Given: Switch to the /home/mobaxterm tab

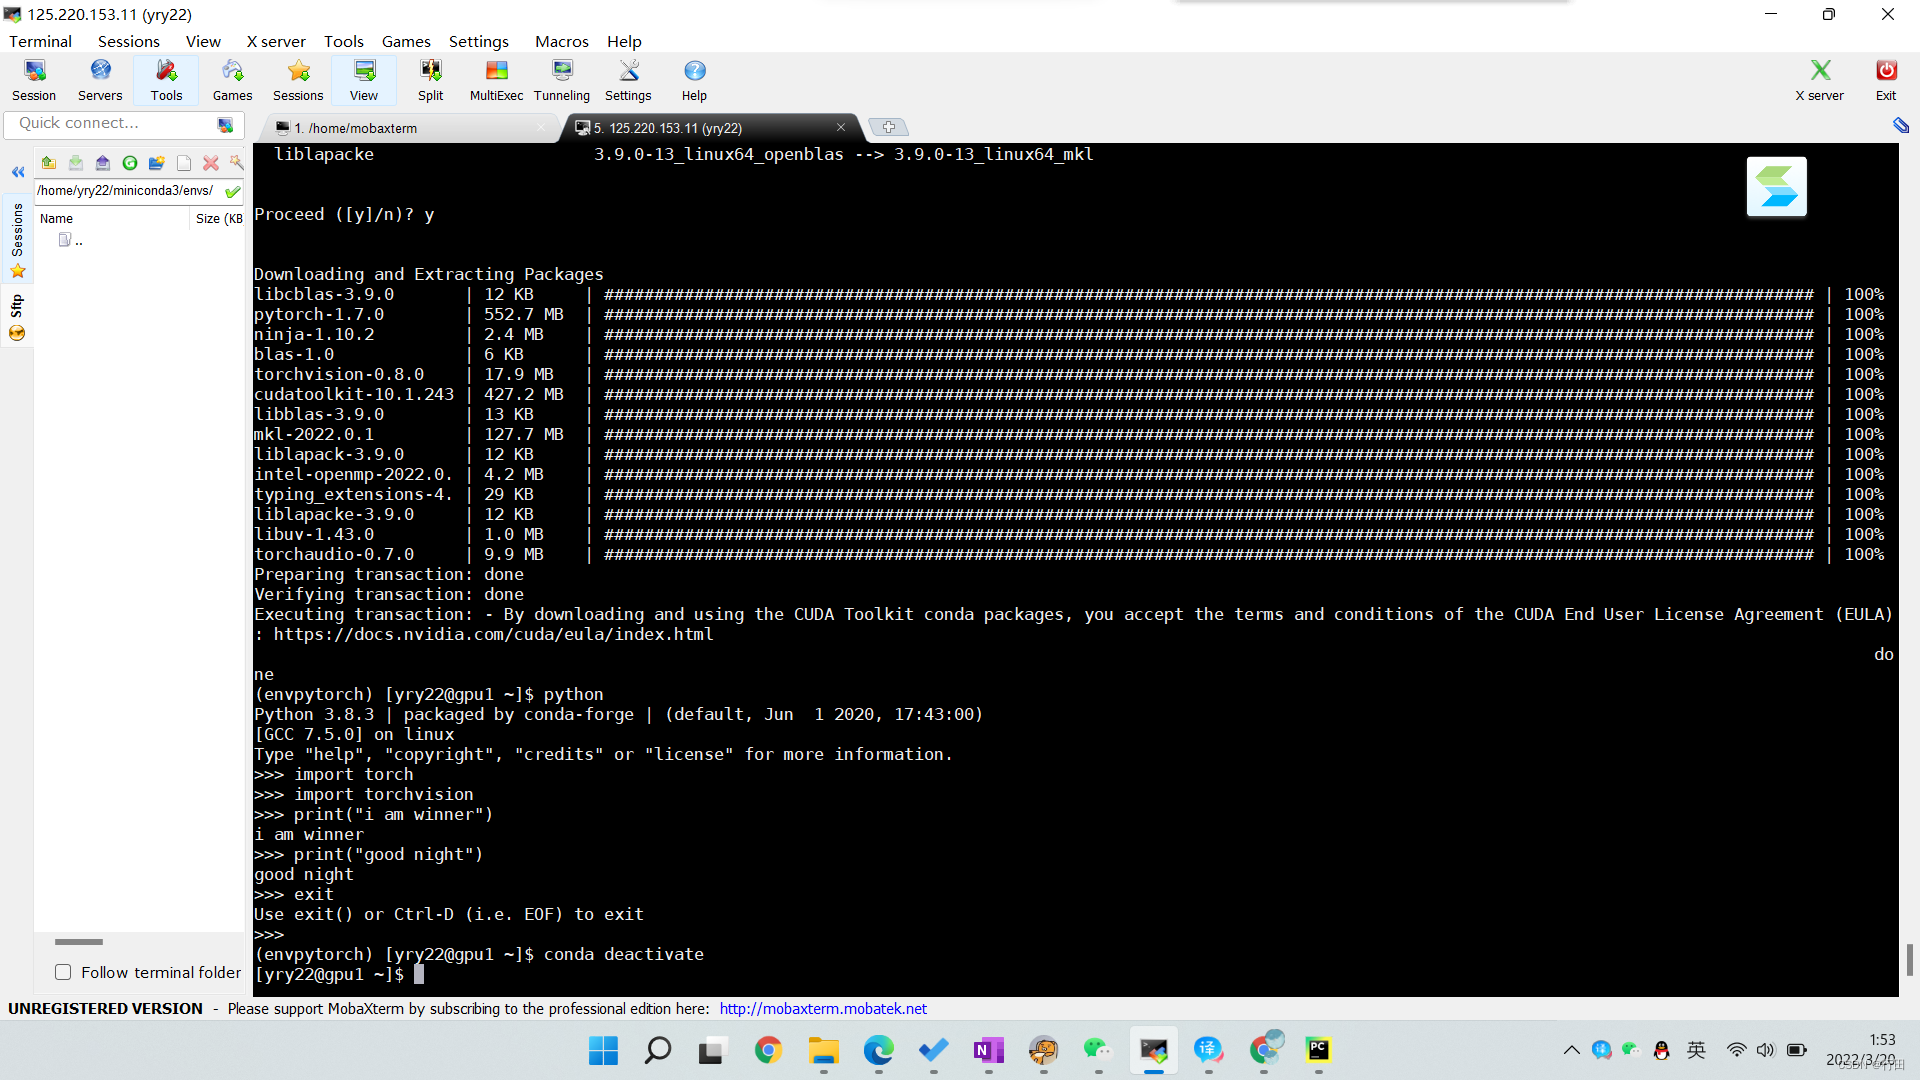Looking at the screenshot, I should coord(355,128).
